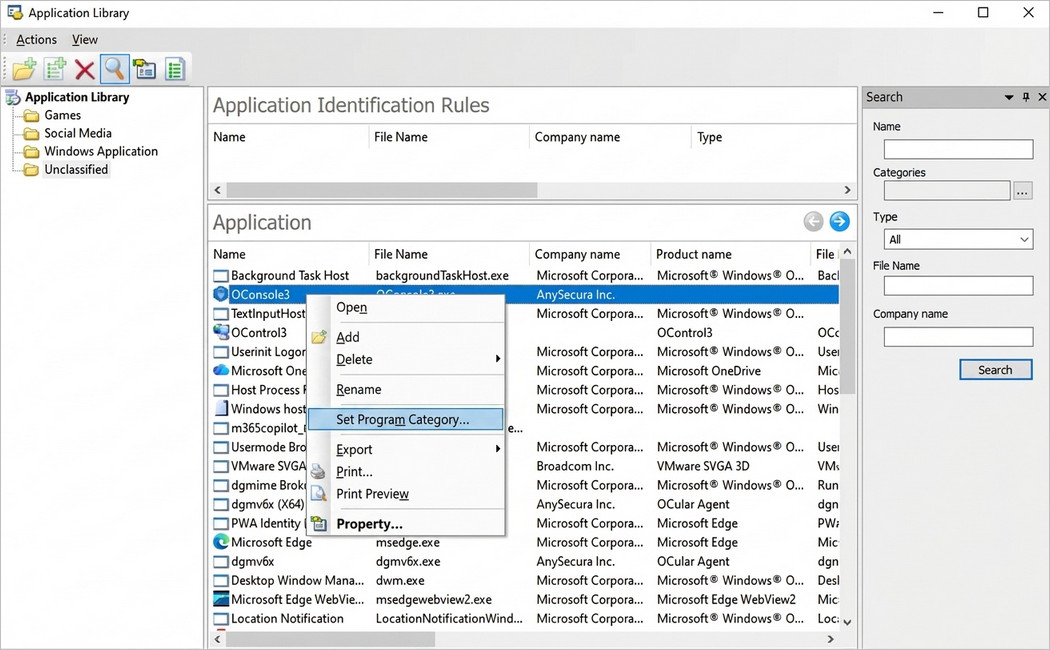
Task: Click the new folder toolbar icon
Action: point(24,69)
